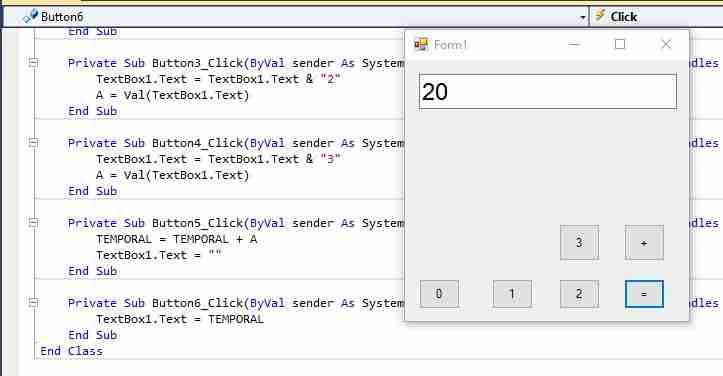The image size is (723, 376).
Task: Click End Sub below Button5_Click
Action: 92,271
